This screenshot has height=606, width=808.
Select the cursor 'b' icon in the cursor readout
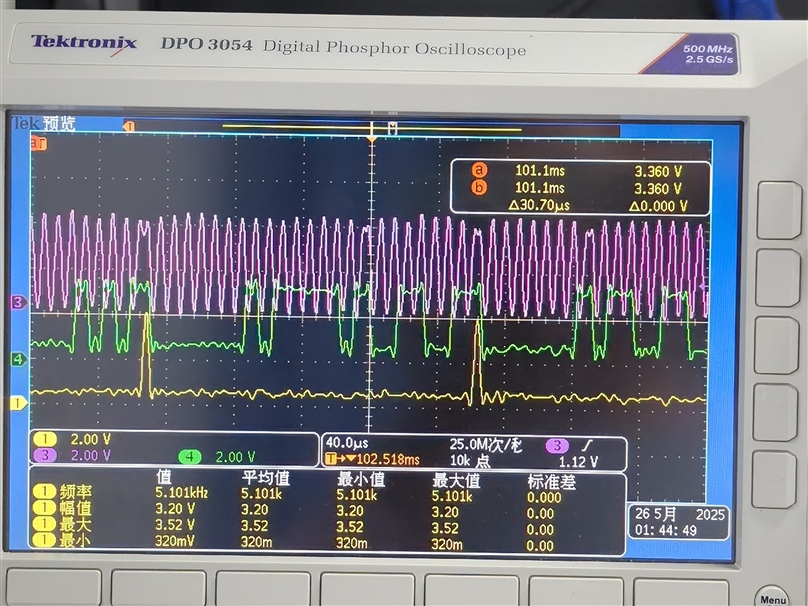479,188
